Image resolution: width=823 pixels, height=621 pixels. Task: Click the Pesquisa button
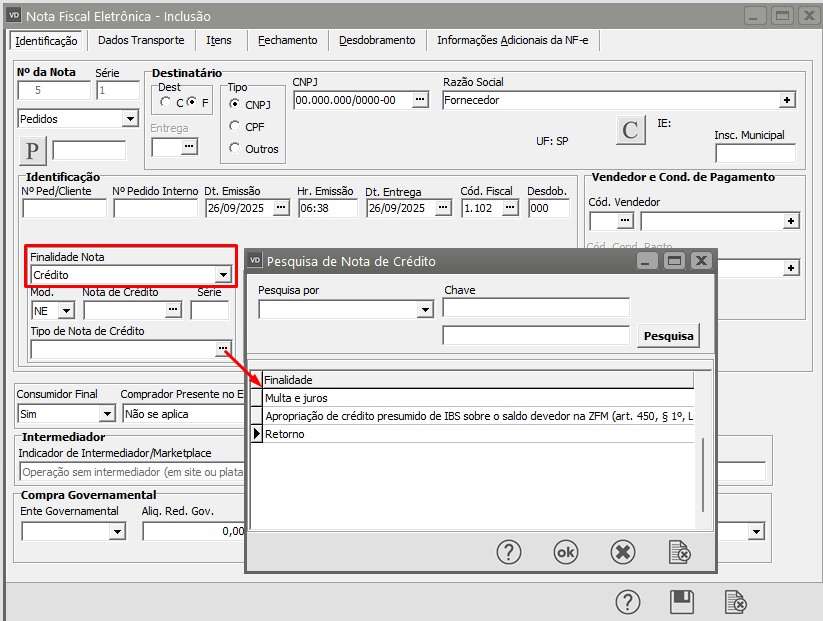[668, 336]
